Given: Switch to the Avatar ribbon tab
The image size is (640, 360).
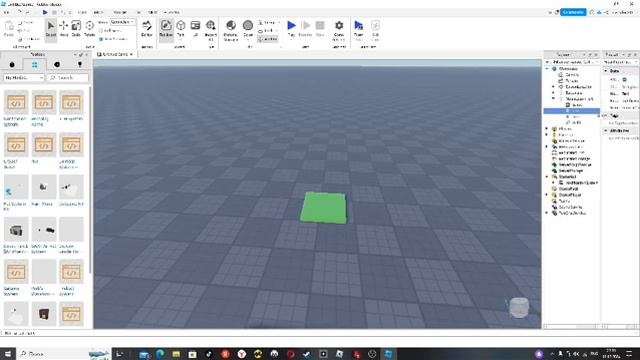Looking at the screenshot, I should (x=120, y=12).
